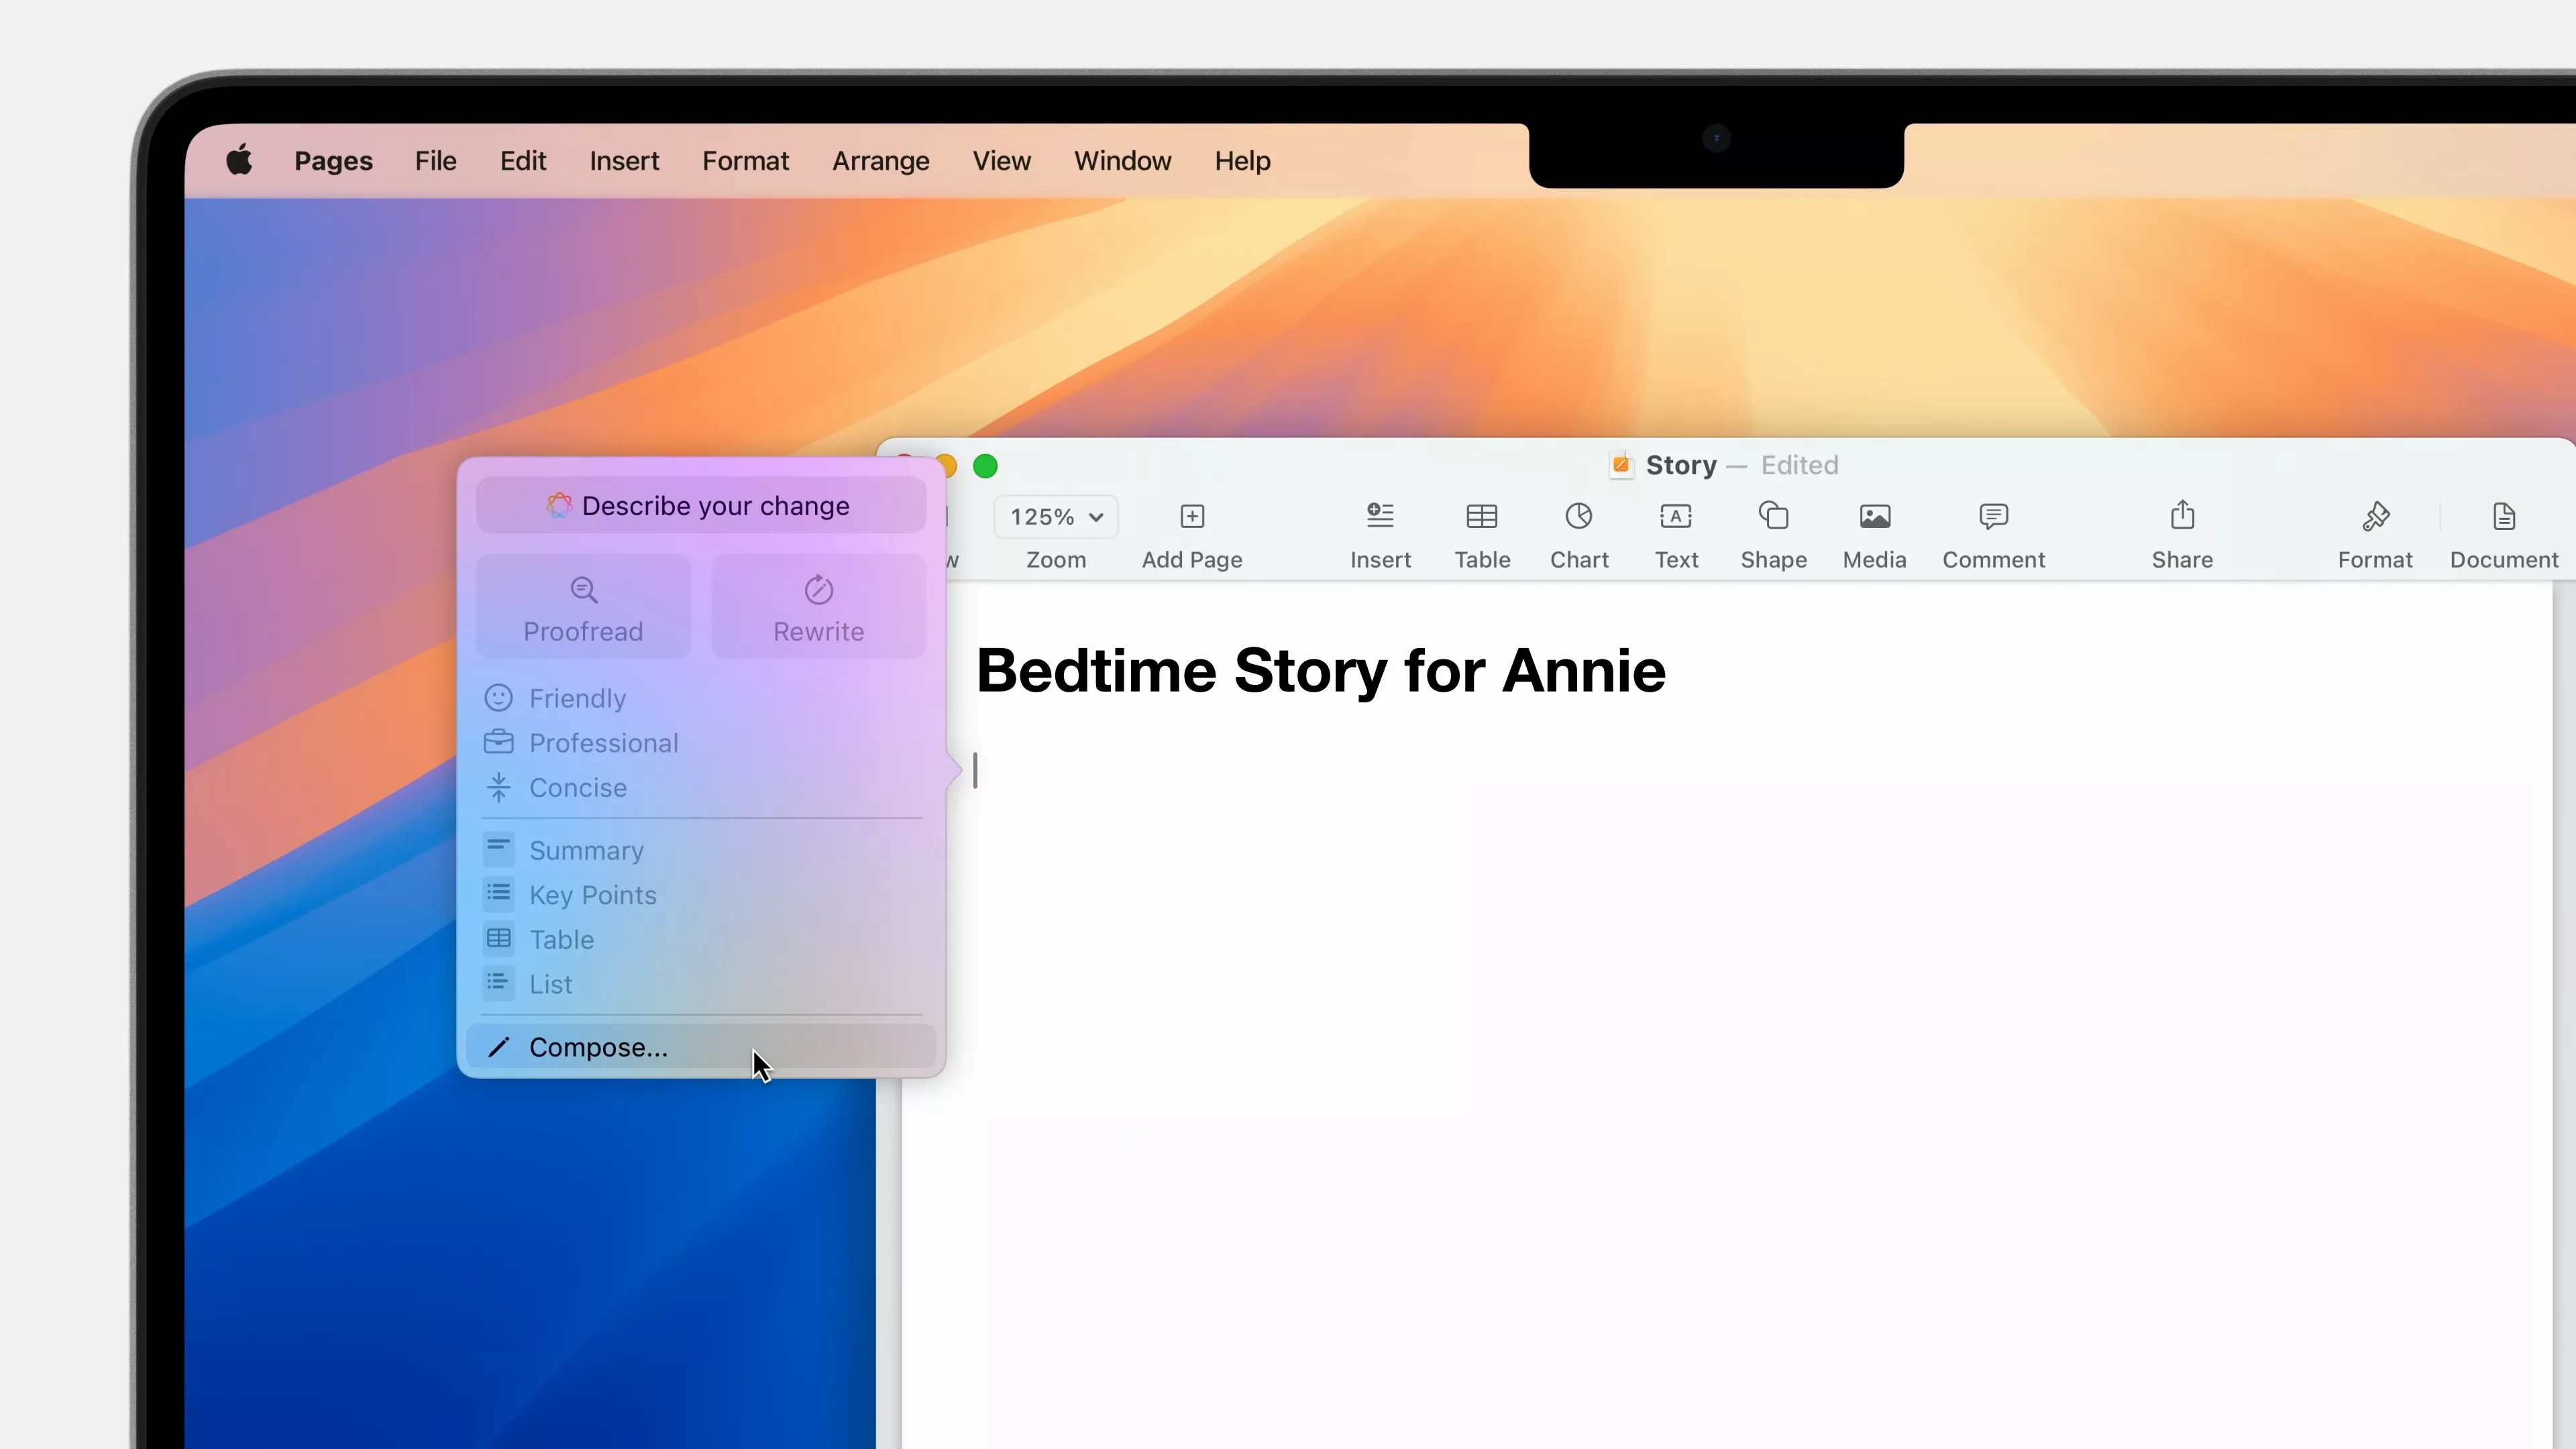Click the Edited status in title bar
2576x1449 pixels.
tap(1799, 465)
